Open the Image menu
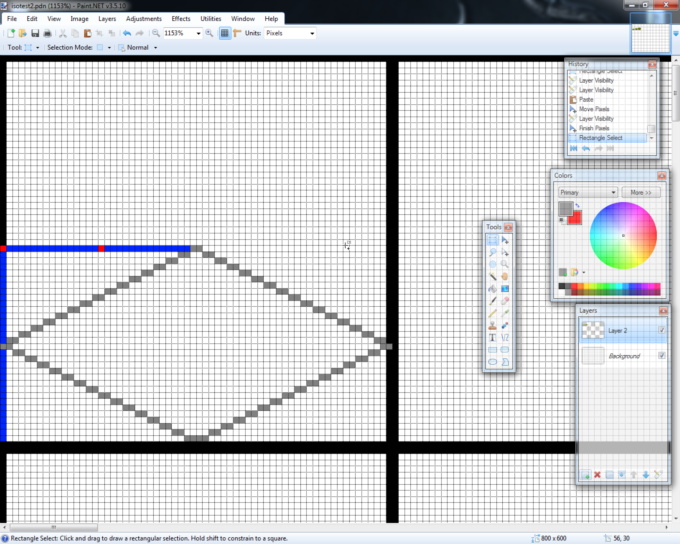This screenshot has height=544, width=680. coord(79,19)
